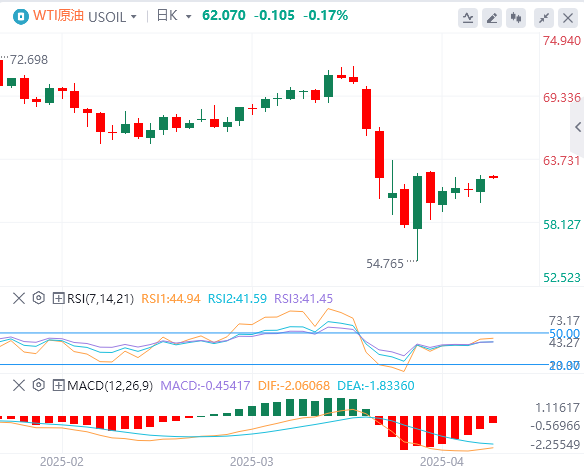Click the RSI1:44.94 value
This screenshot has height=473, width=584.
point(171,299)
